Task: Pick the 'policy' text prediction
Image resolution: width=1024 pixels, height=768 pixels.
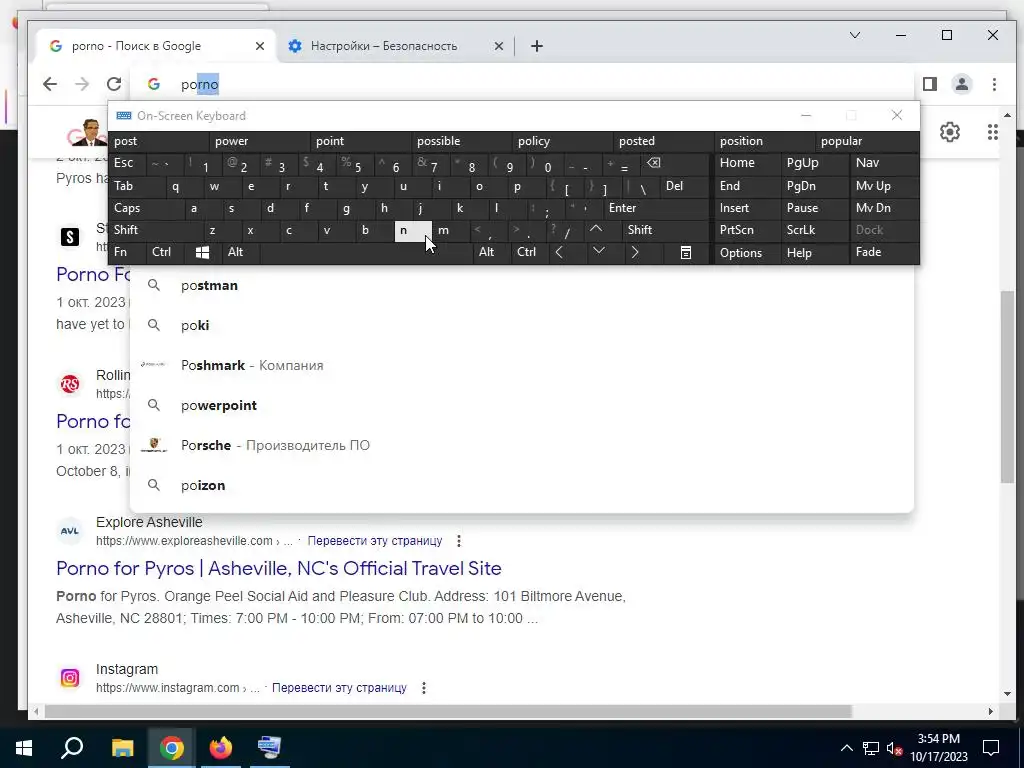Action: point(562,141)
